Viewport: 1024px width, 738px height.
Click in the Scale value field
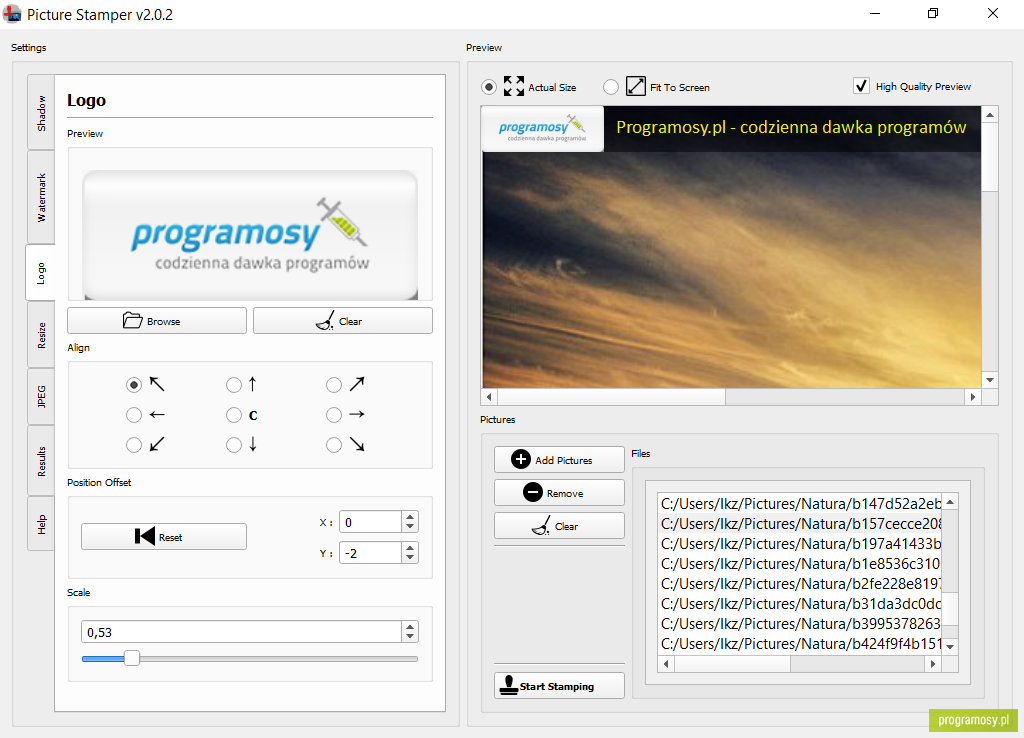pyautogui.click(x=242, y=632)
